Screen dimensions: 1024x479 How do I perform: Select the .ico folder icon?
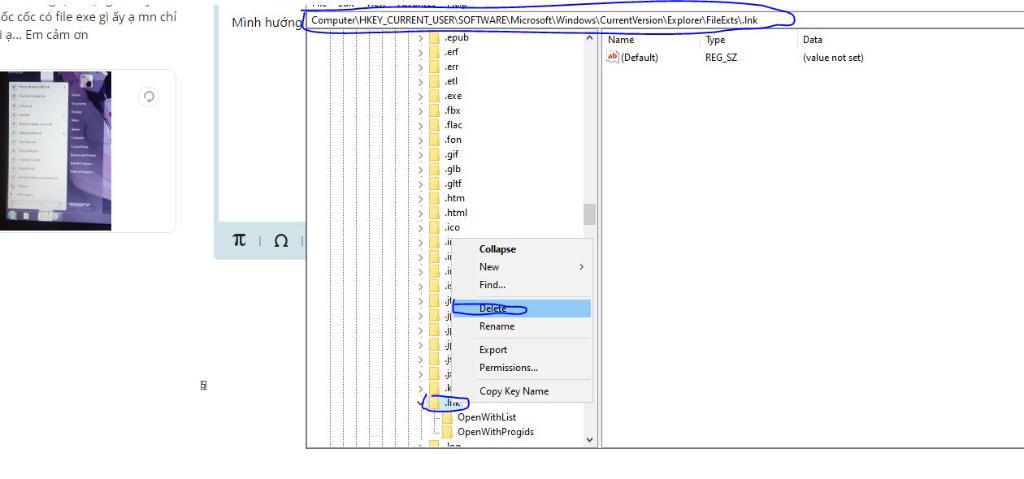click(434, 227)
